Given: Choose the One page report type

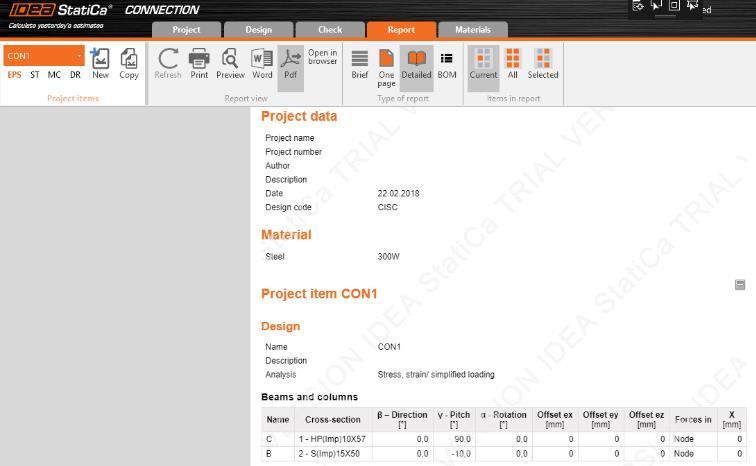Looking at the screenshot, I should (386, 67).
